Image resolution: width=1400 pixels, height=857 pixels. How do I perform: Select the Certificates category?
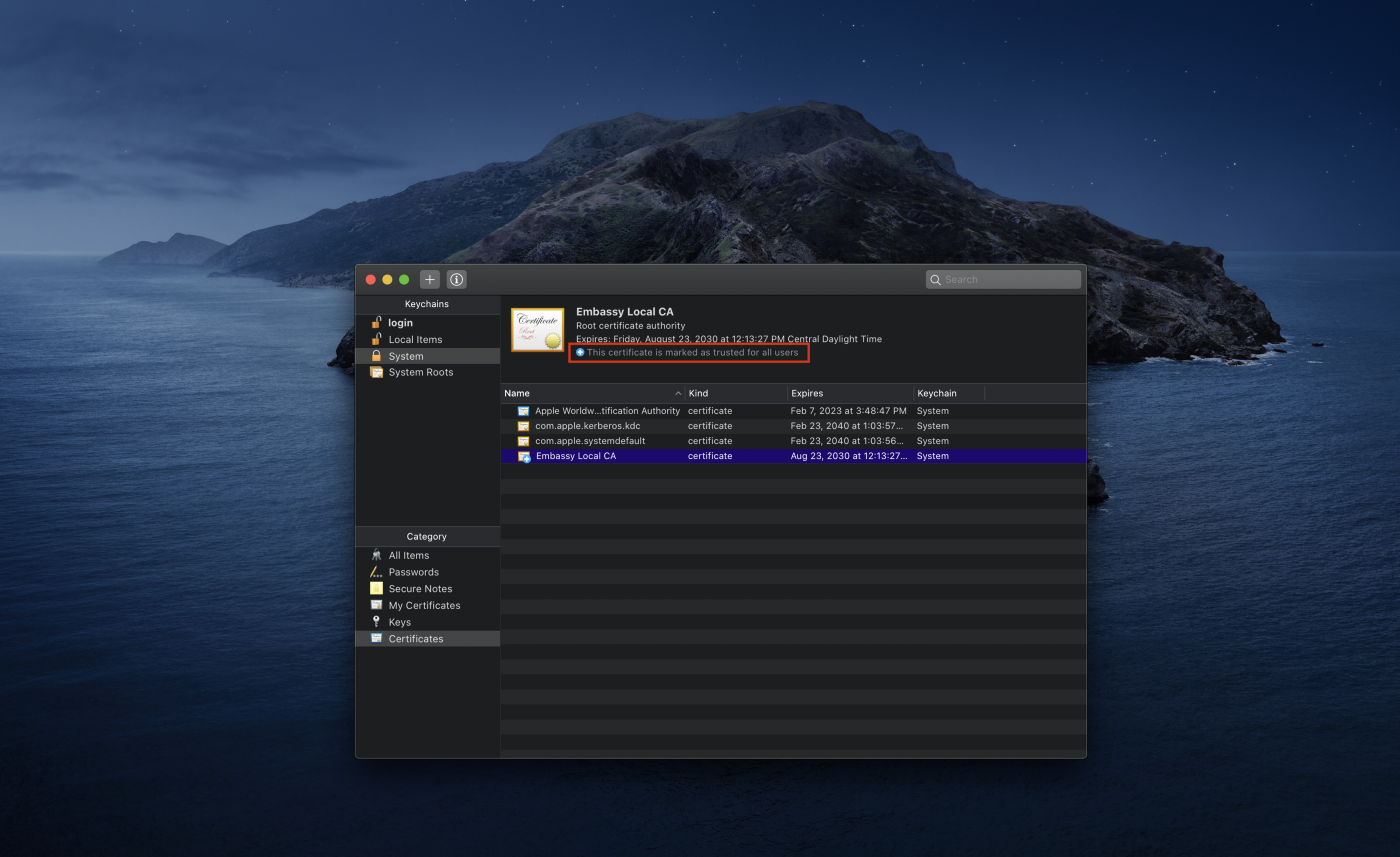click(x=415, y=639)
